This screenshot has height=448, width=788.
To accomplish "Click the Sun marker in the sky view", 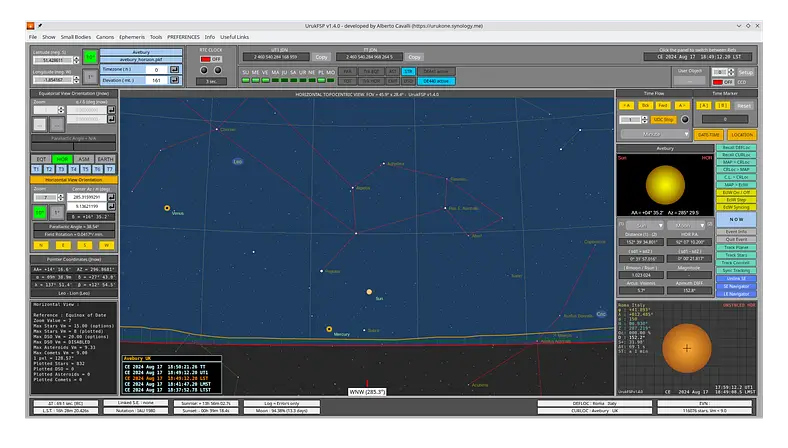I will (x=369, y=292).
